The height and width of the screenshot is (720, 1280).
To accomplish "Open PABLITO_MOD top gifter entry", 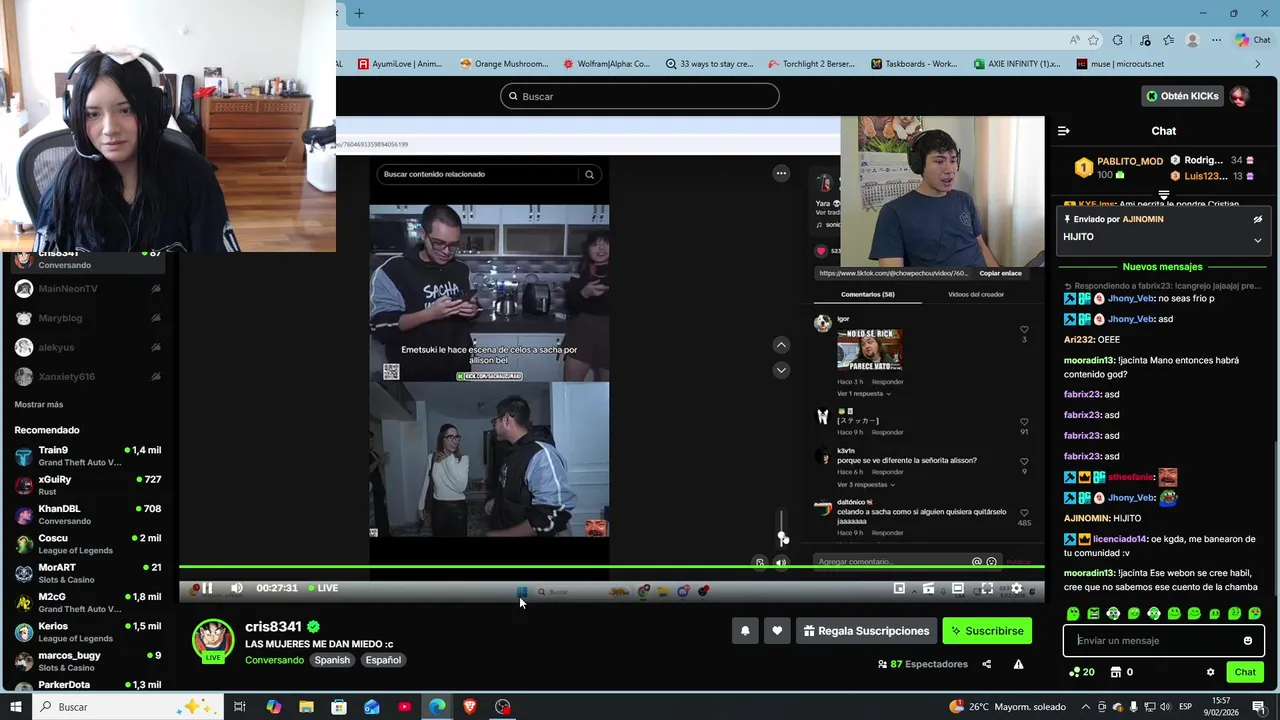I will 1118,167.
